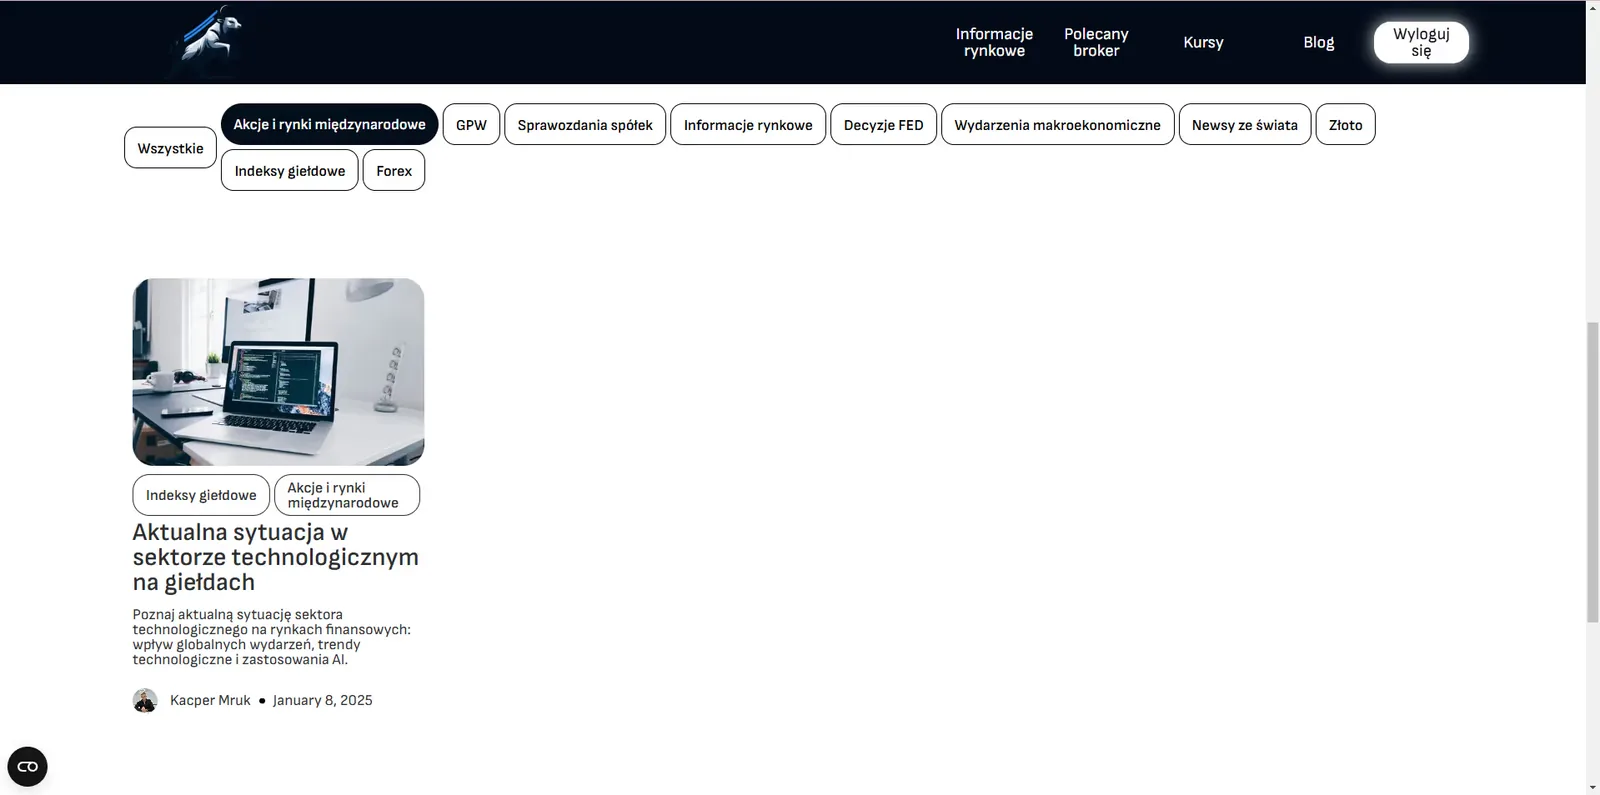The height and width of the screenshot is (795, 1600).
Task: Open Informacje rynkowe navigation menu
Action: click(994, 42)
